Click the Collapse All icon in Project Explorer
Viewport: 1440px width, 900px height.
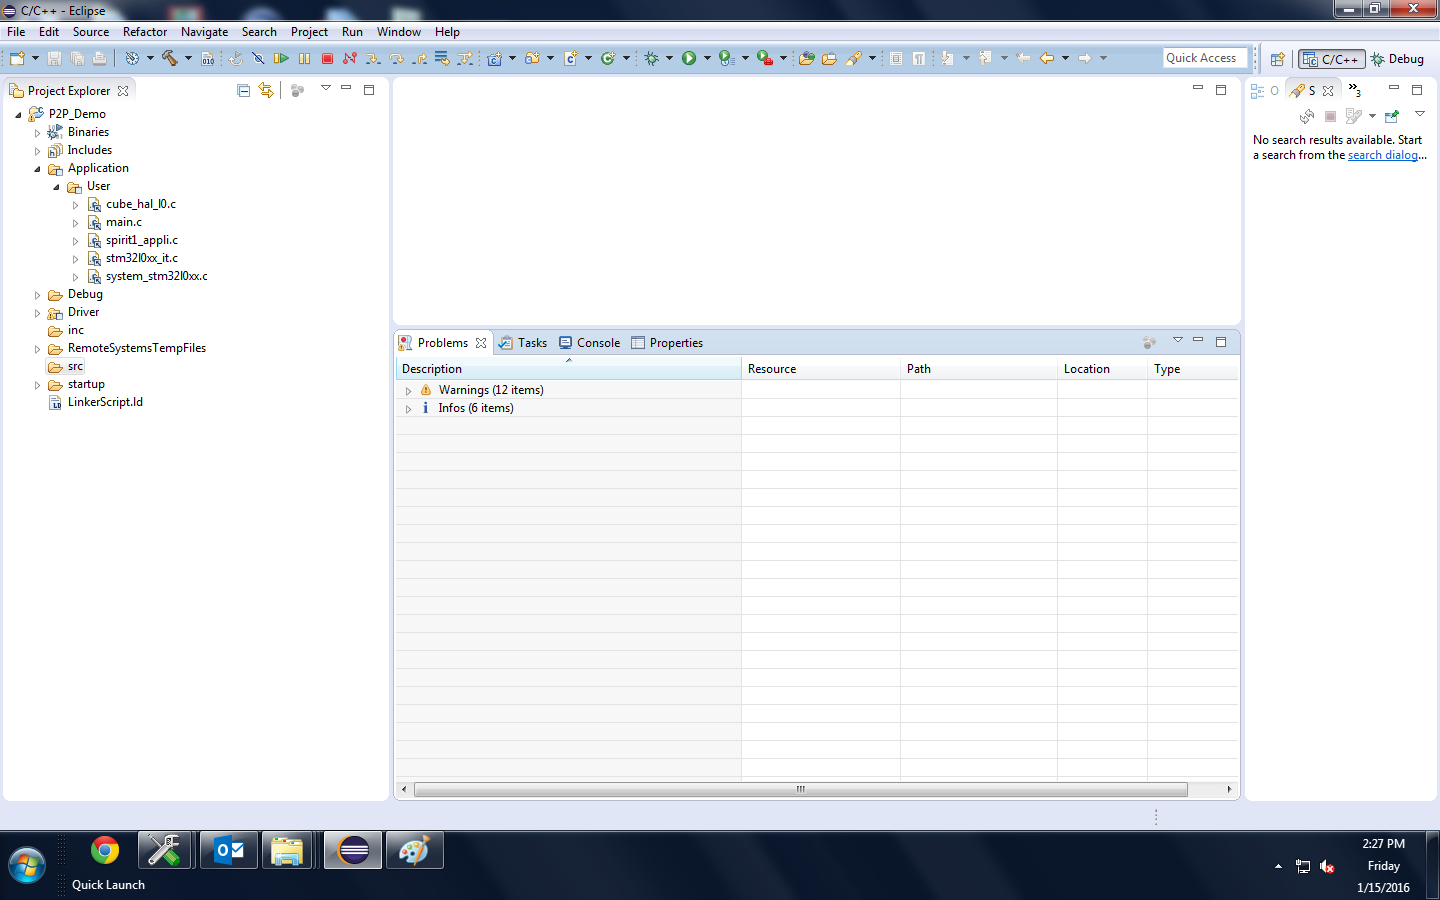click(243, 90)
